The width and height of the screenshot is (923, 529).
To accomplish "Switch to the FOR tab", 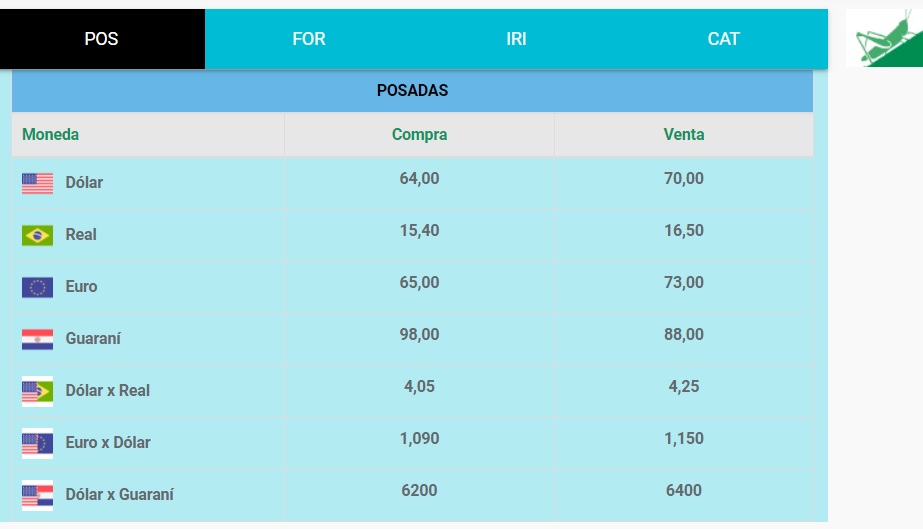I will (309, 39).
